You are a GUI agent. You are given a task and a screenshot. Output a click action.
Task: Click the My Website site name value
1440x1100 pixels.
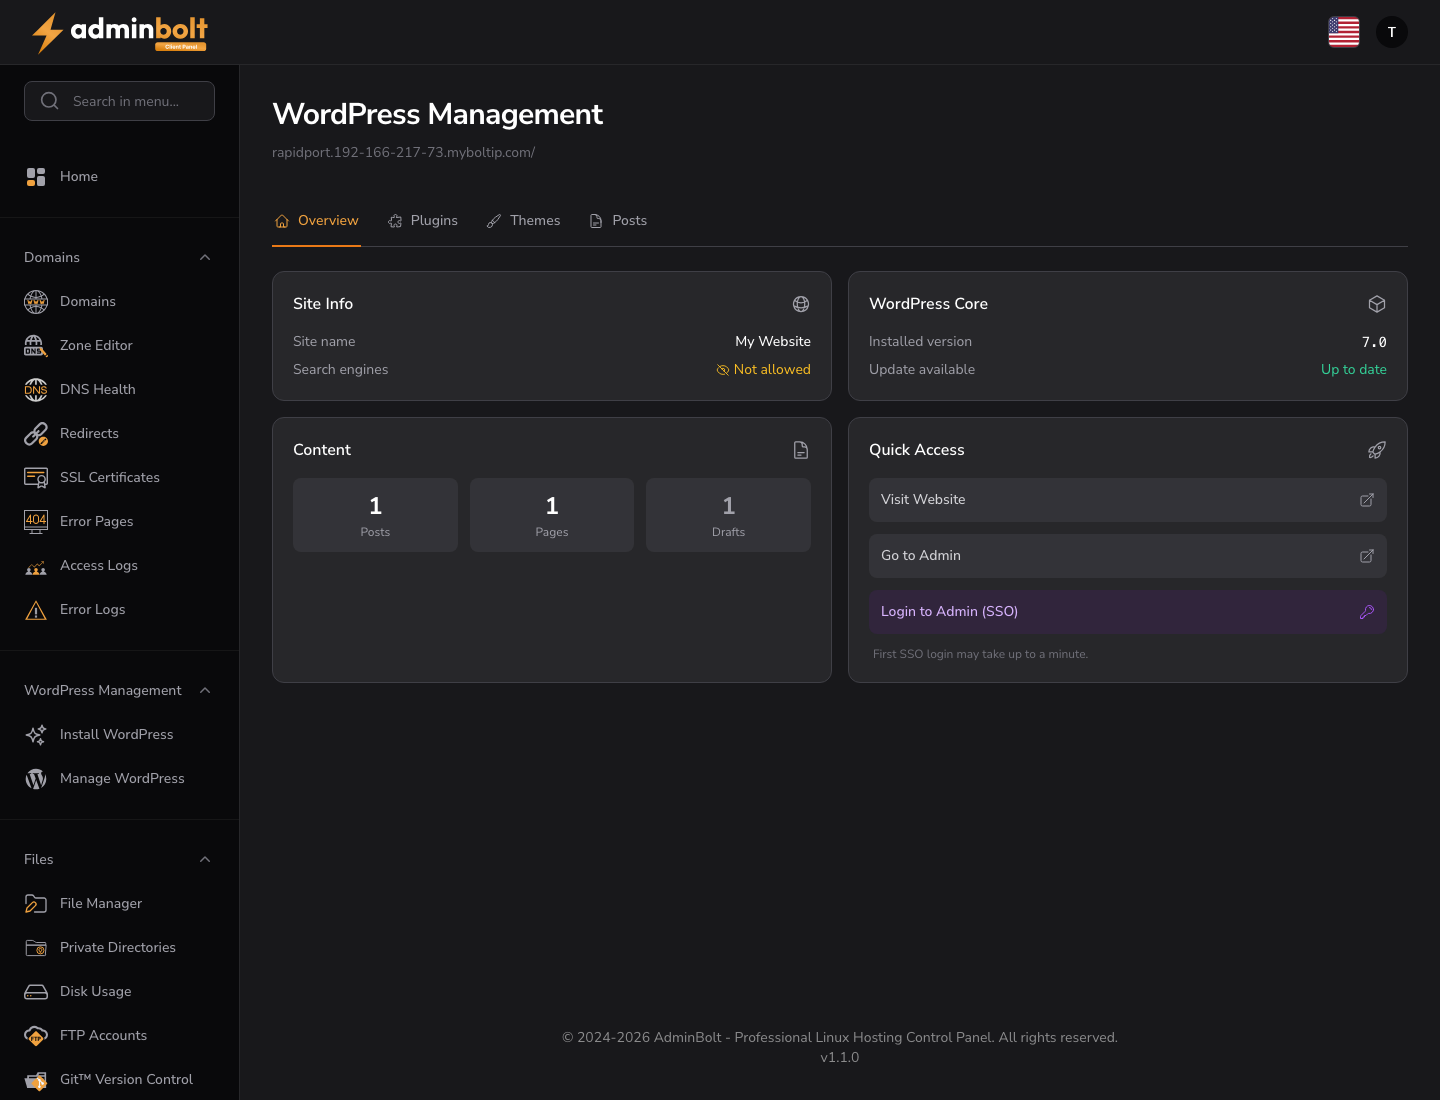[773, 342]
